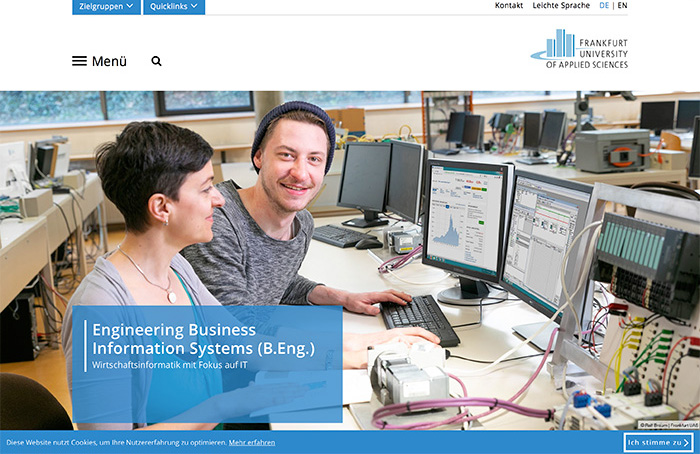This screenshot has width=700, height=454.
Task: Click the arrow icon on the cookie consent button
Action: [x=686, y=442]
